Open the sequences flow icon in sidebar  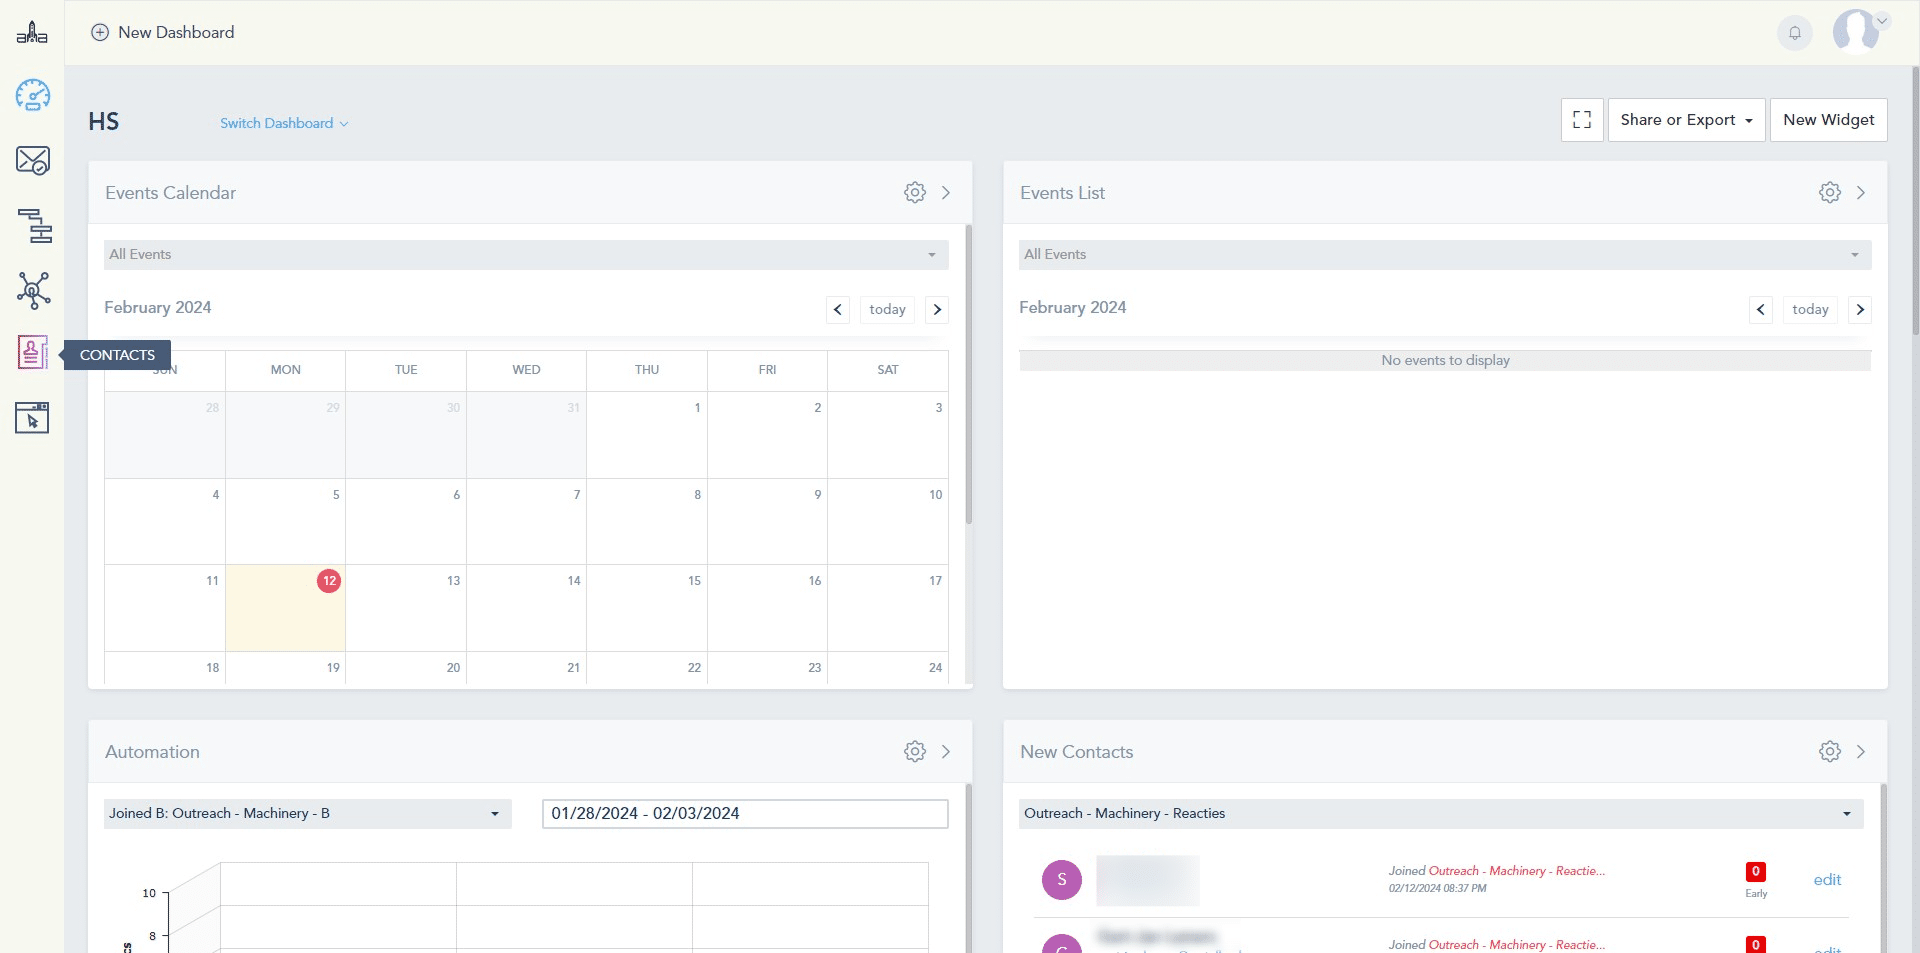[35, 226]
